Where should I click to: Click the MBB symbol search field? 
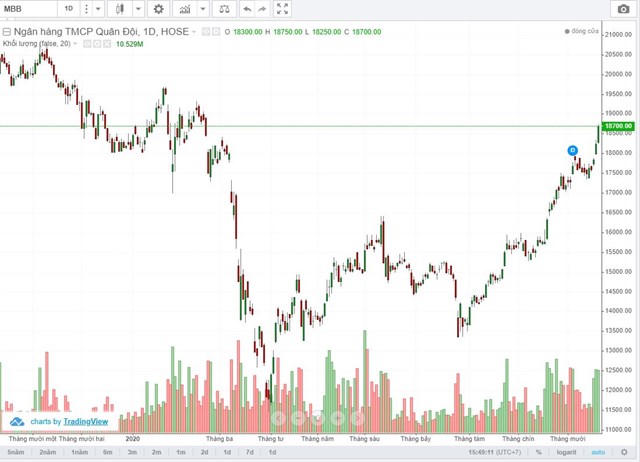pos(29,9)
